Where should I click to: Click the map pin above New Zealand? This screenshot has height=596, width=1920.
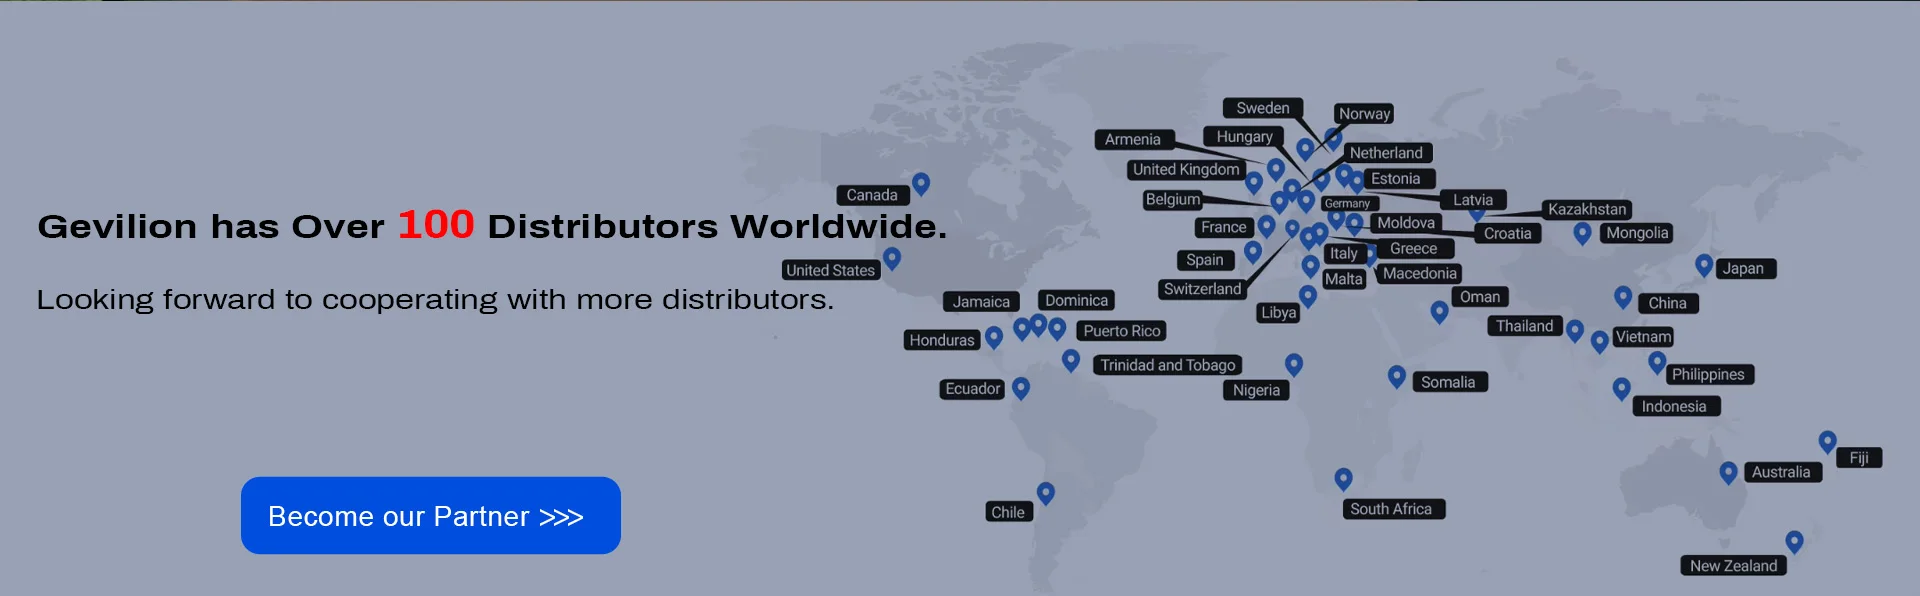(1795, 542)
